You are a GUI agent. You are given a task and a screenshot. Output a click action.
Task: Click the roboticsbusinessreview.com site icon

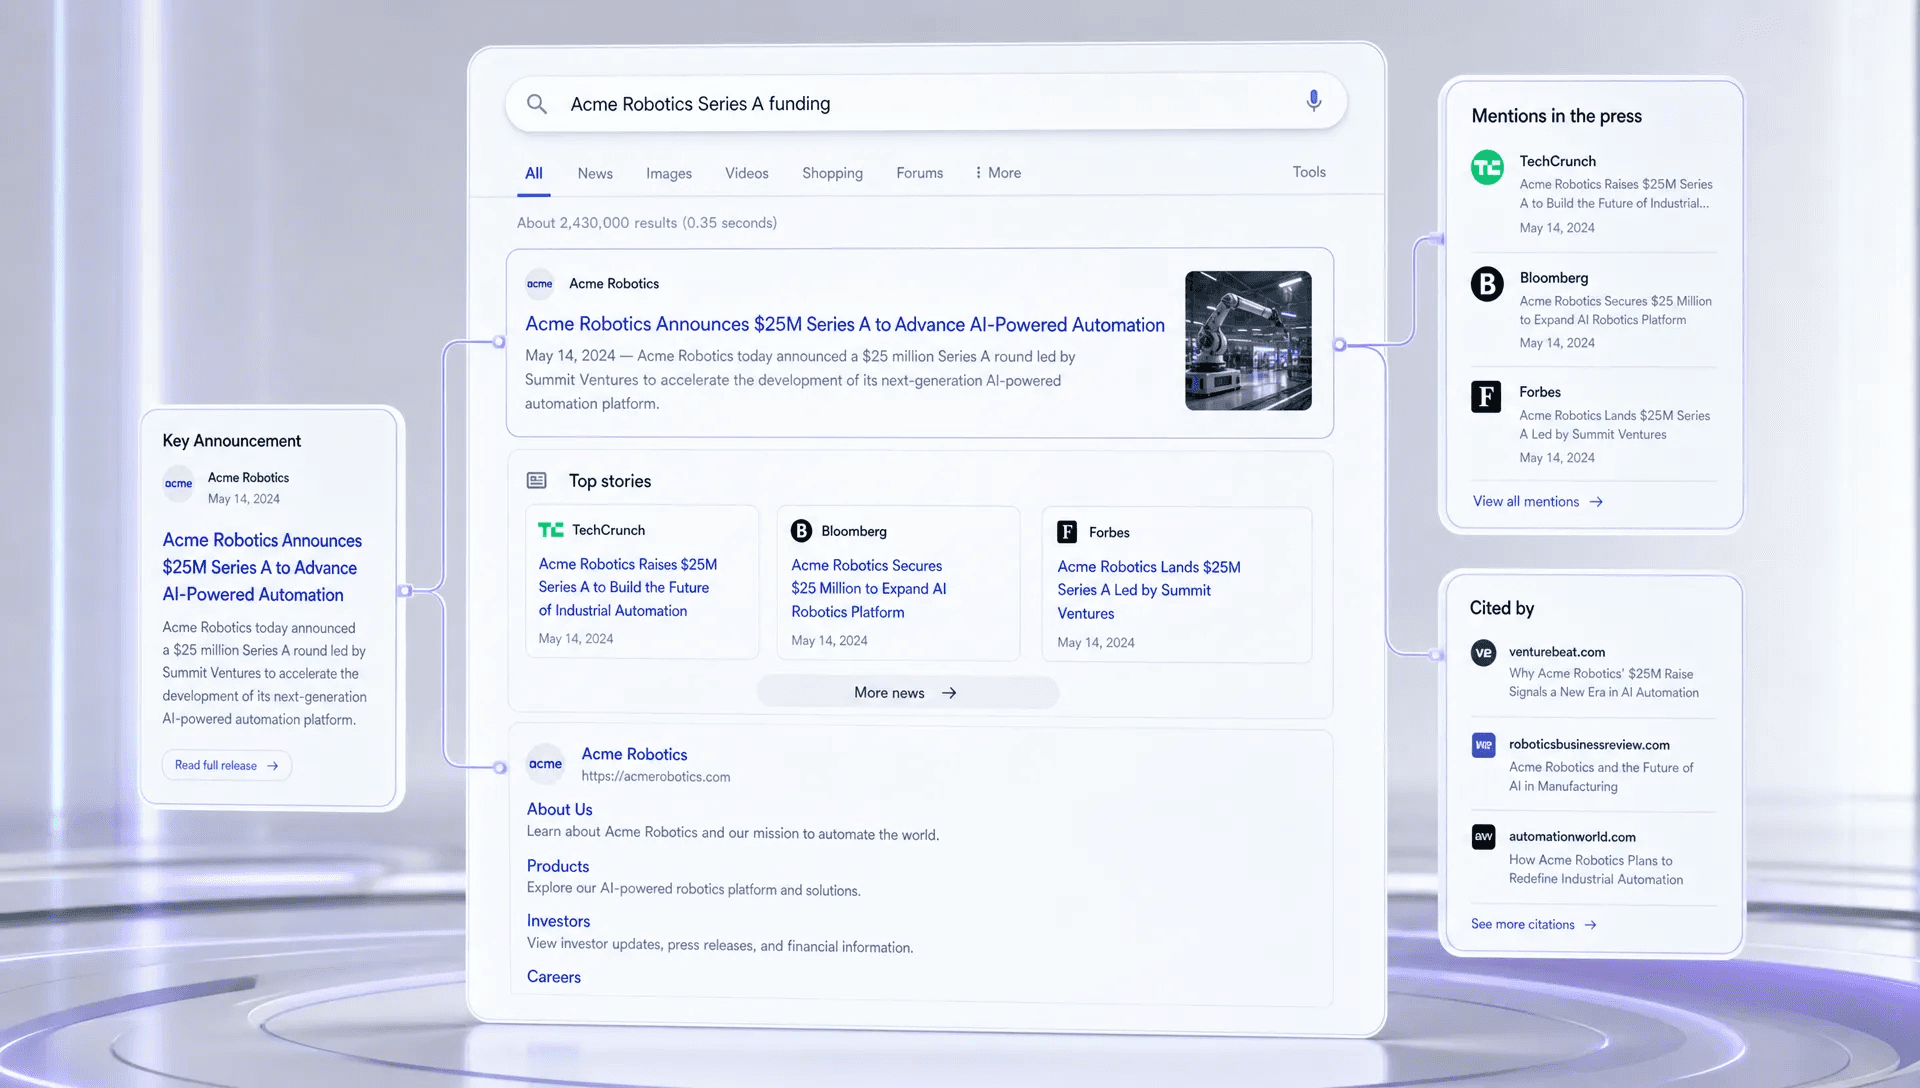(1483, 745)
